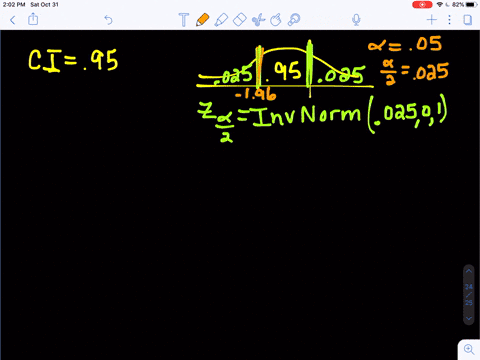This screenshot has height=360, width=480.
Task: Tap the battery status icon
Action: click(x=472, y=5)
